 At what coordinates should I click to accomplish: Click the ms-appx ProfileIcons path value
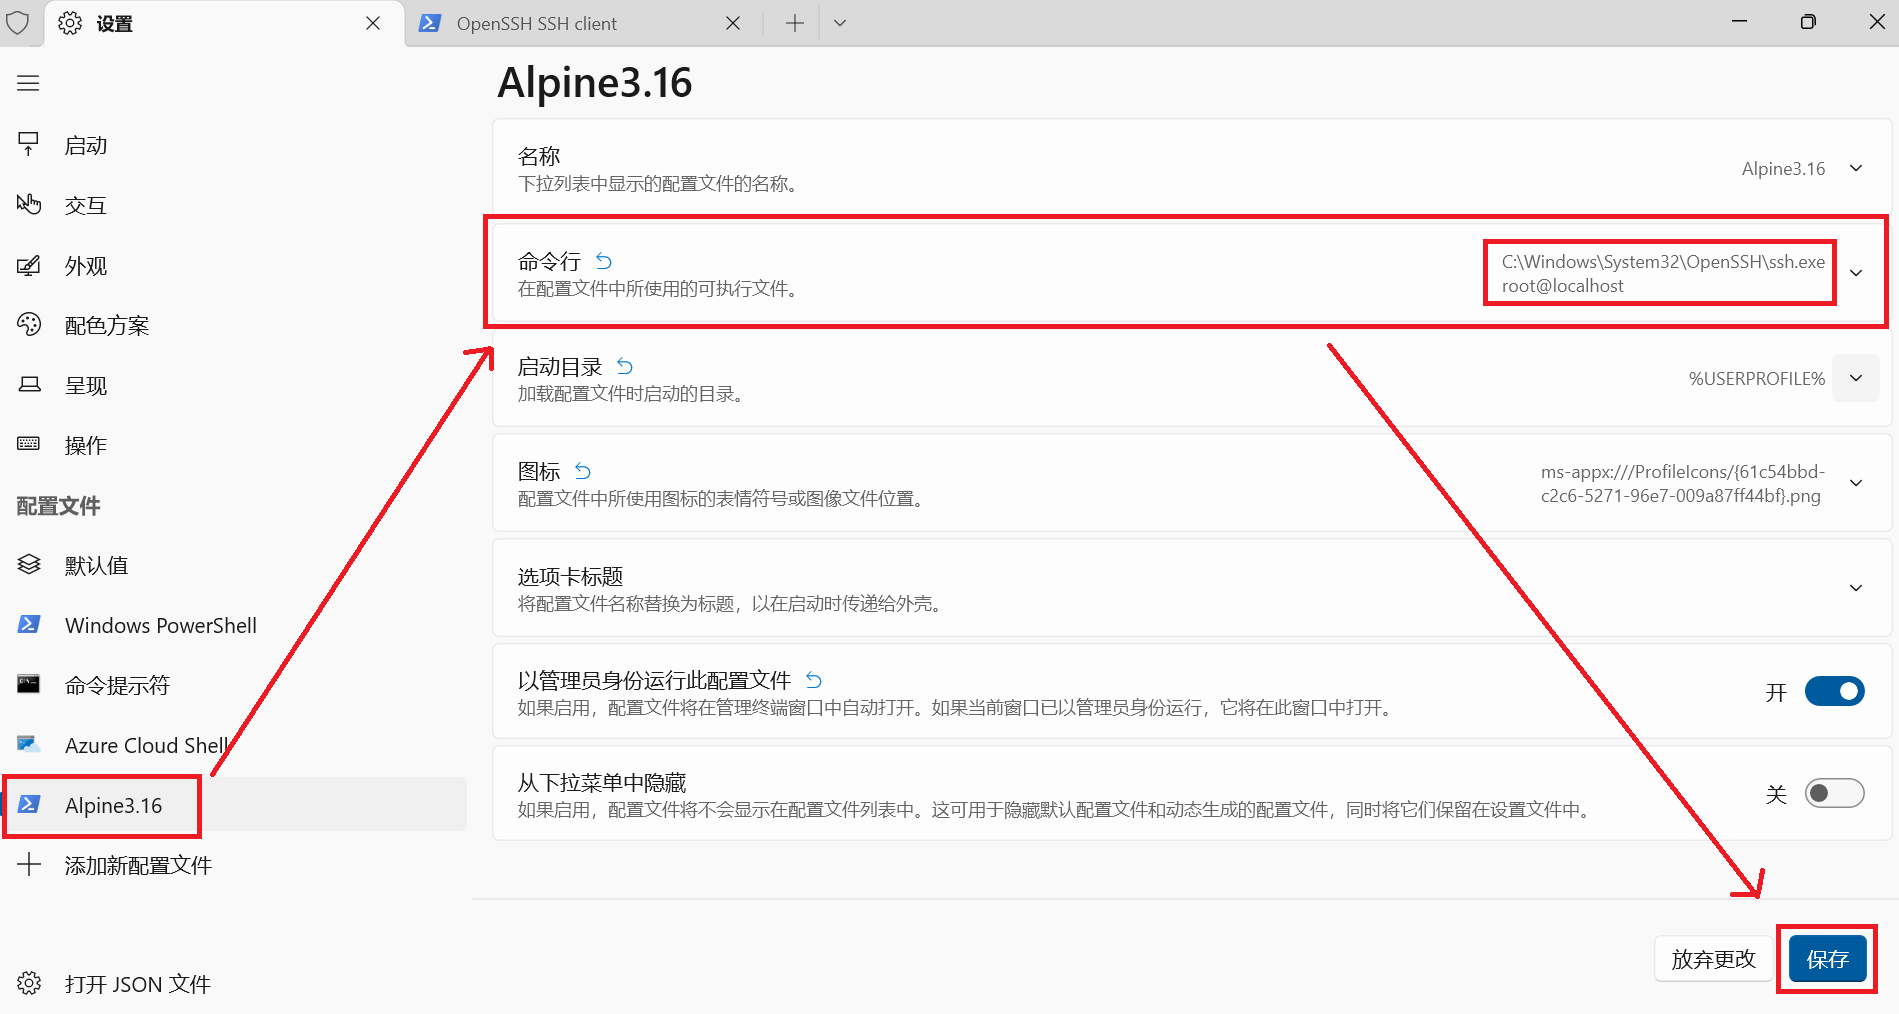(1682, 483)
